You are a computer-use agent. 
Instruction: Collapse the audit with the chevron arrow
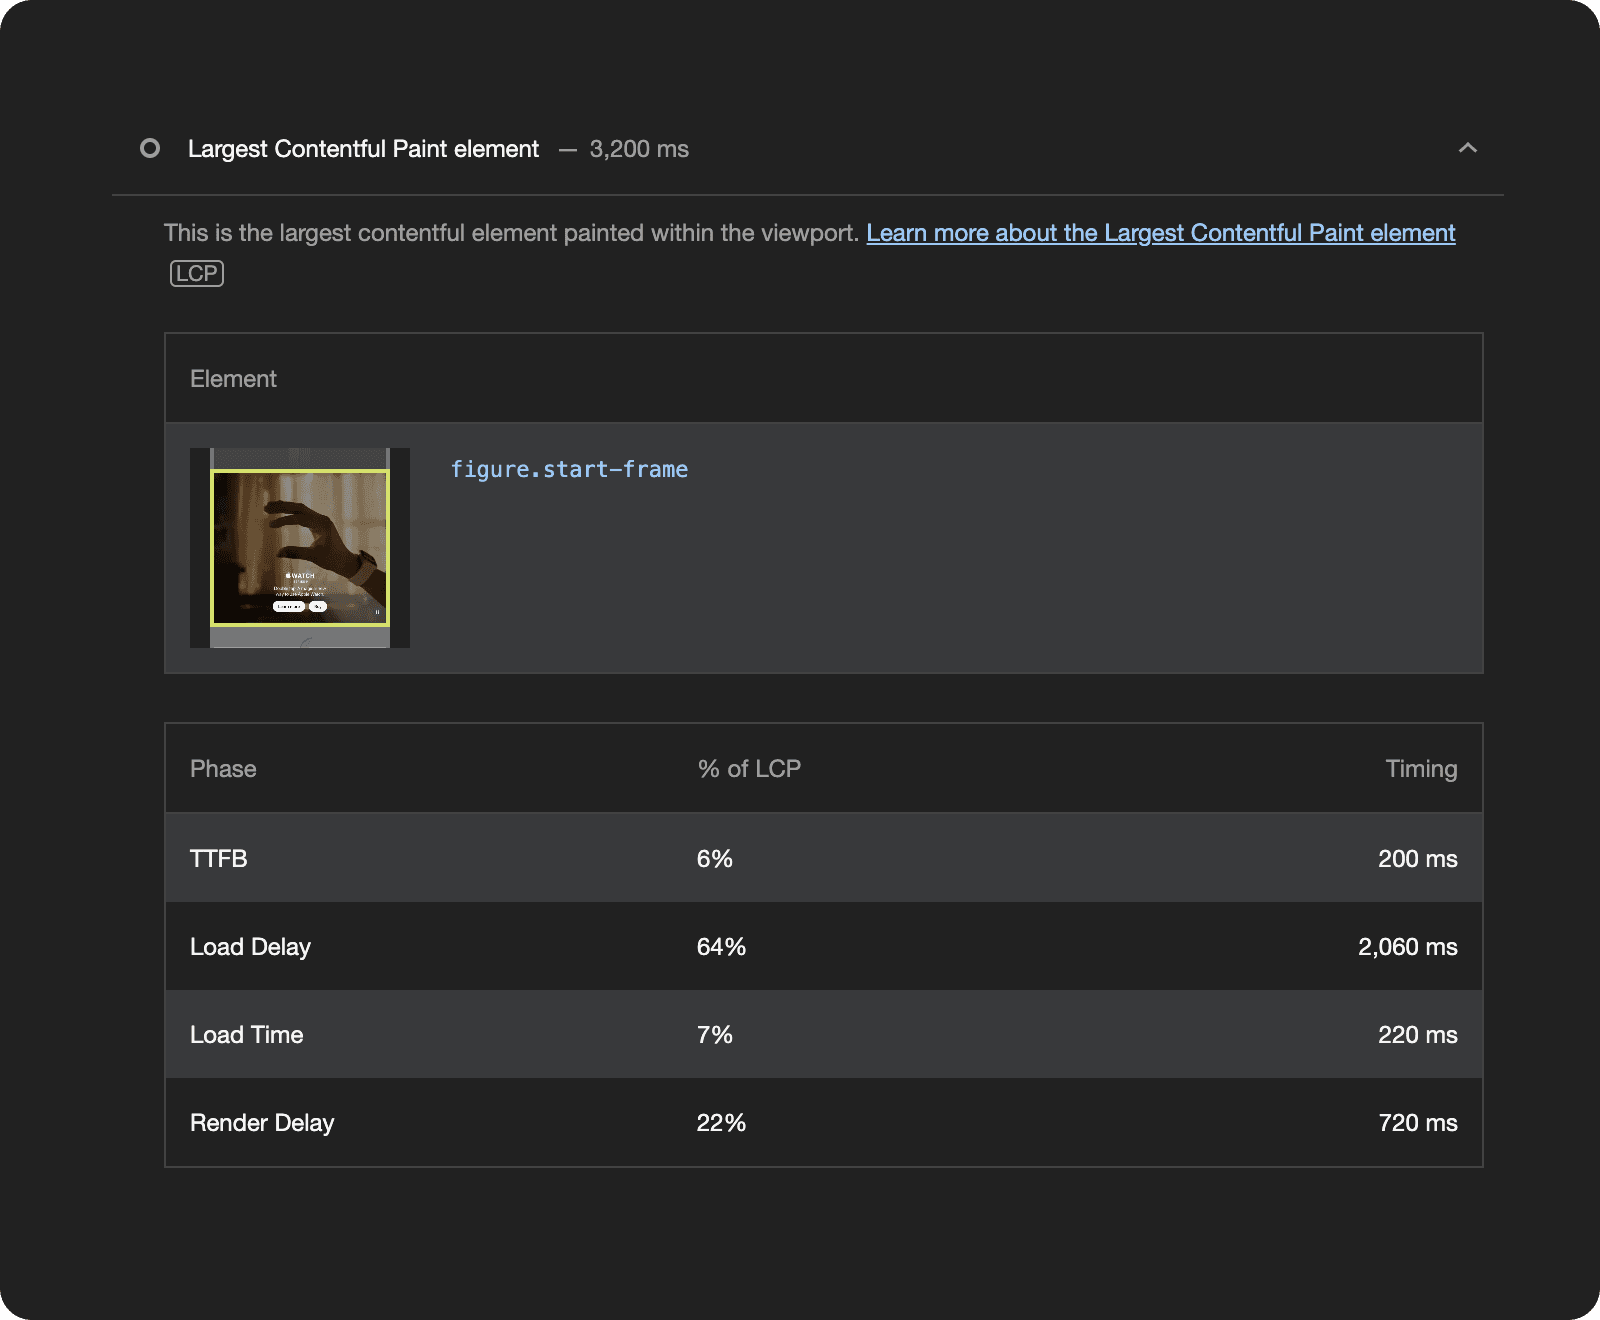(x=1467, y=149)
